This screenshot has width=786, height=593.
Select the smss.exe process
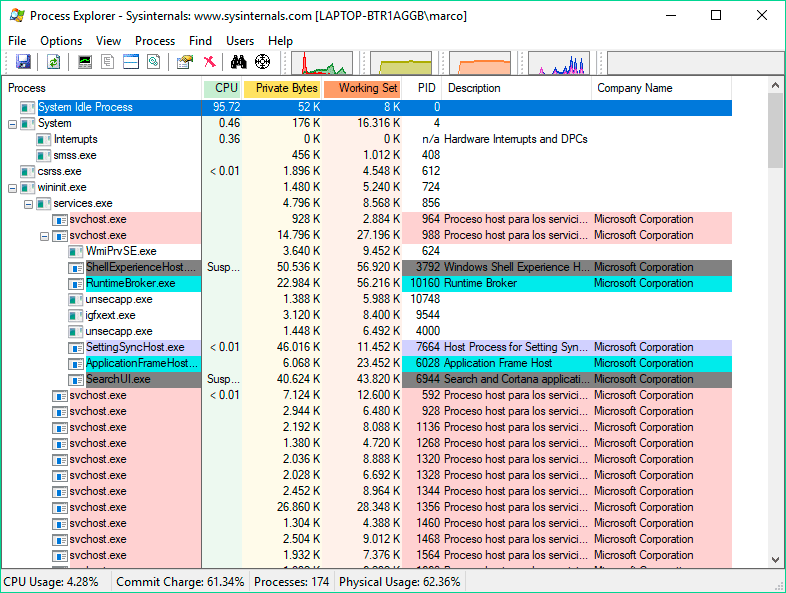coord(75,155)
